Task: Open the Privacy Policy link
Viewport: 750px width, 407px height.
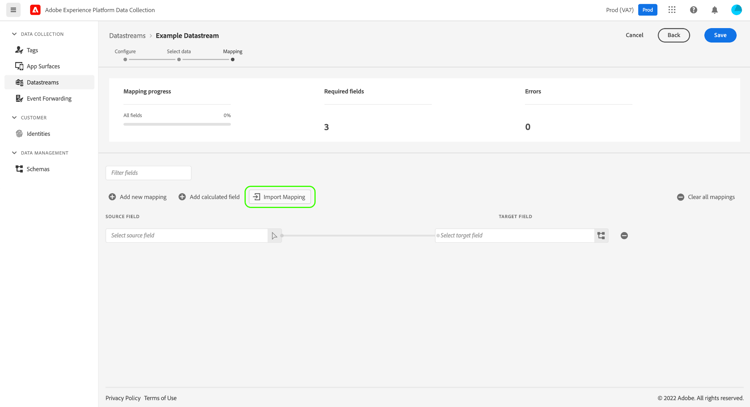Action: (x=123, y=398)
